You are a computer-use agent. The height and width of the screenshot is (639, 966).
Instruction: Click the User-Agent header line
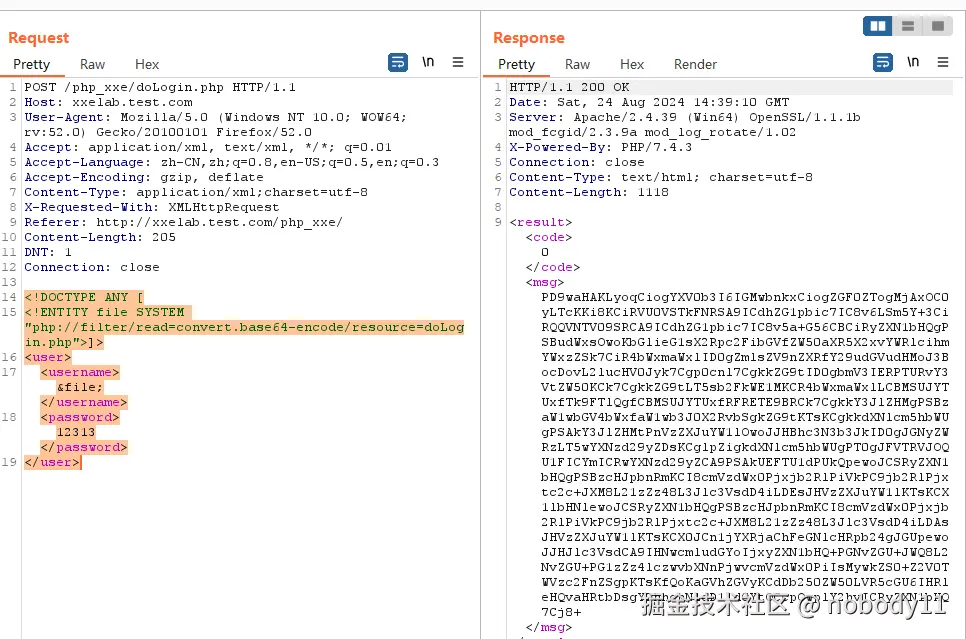216,124
